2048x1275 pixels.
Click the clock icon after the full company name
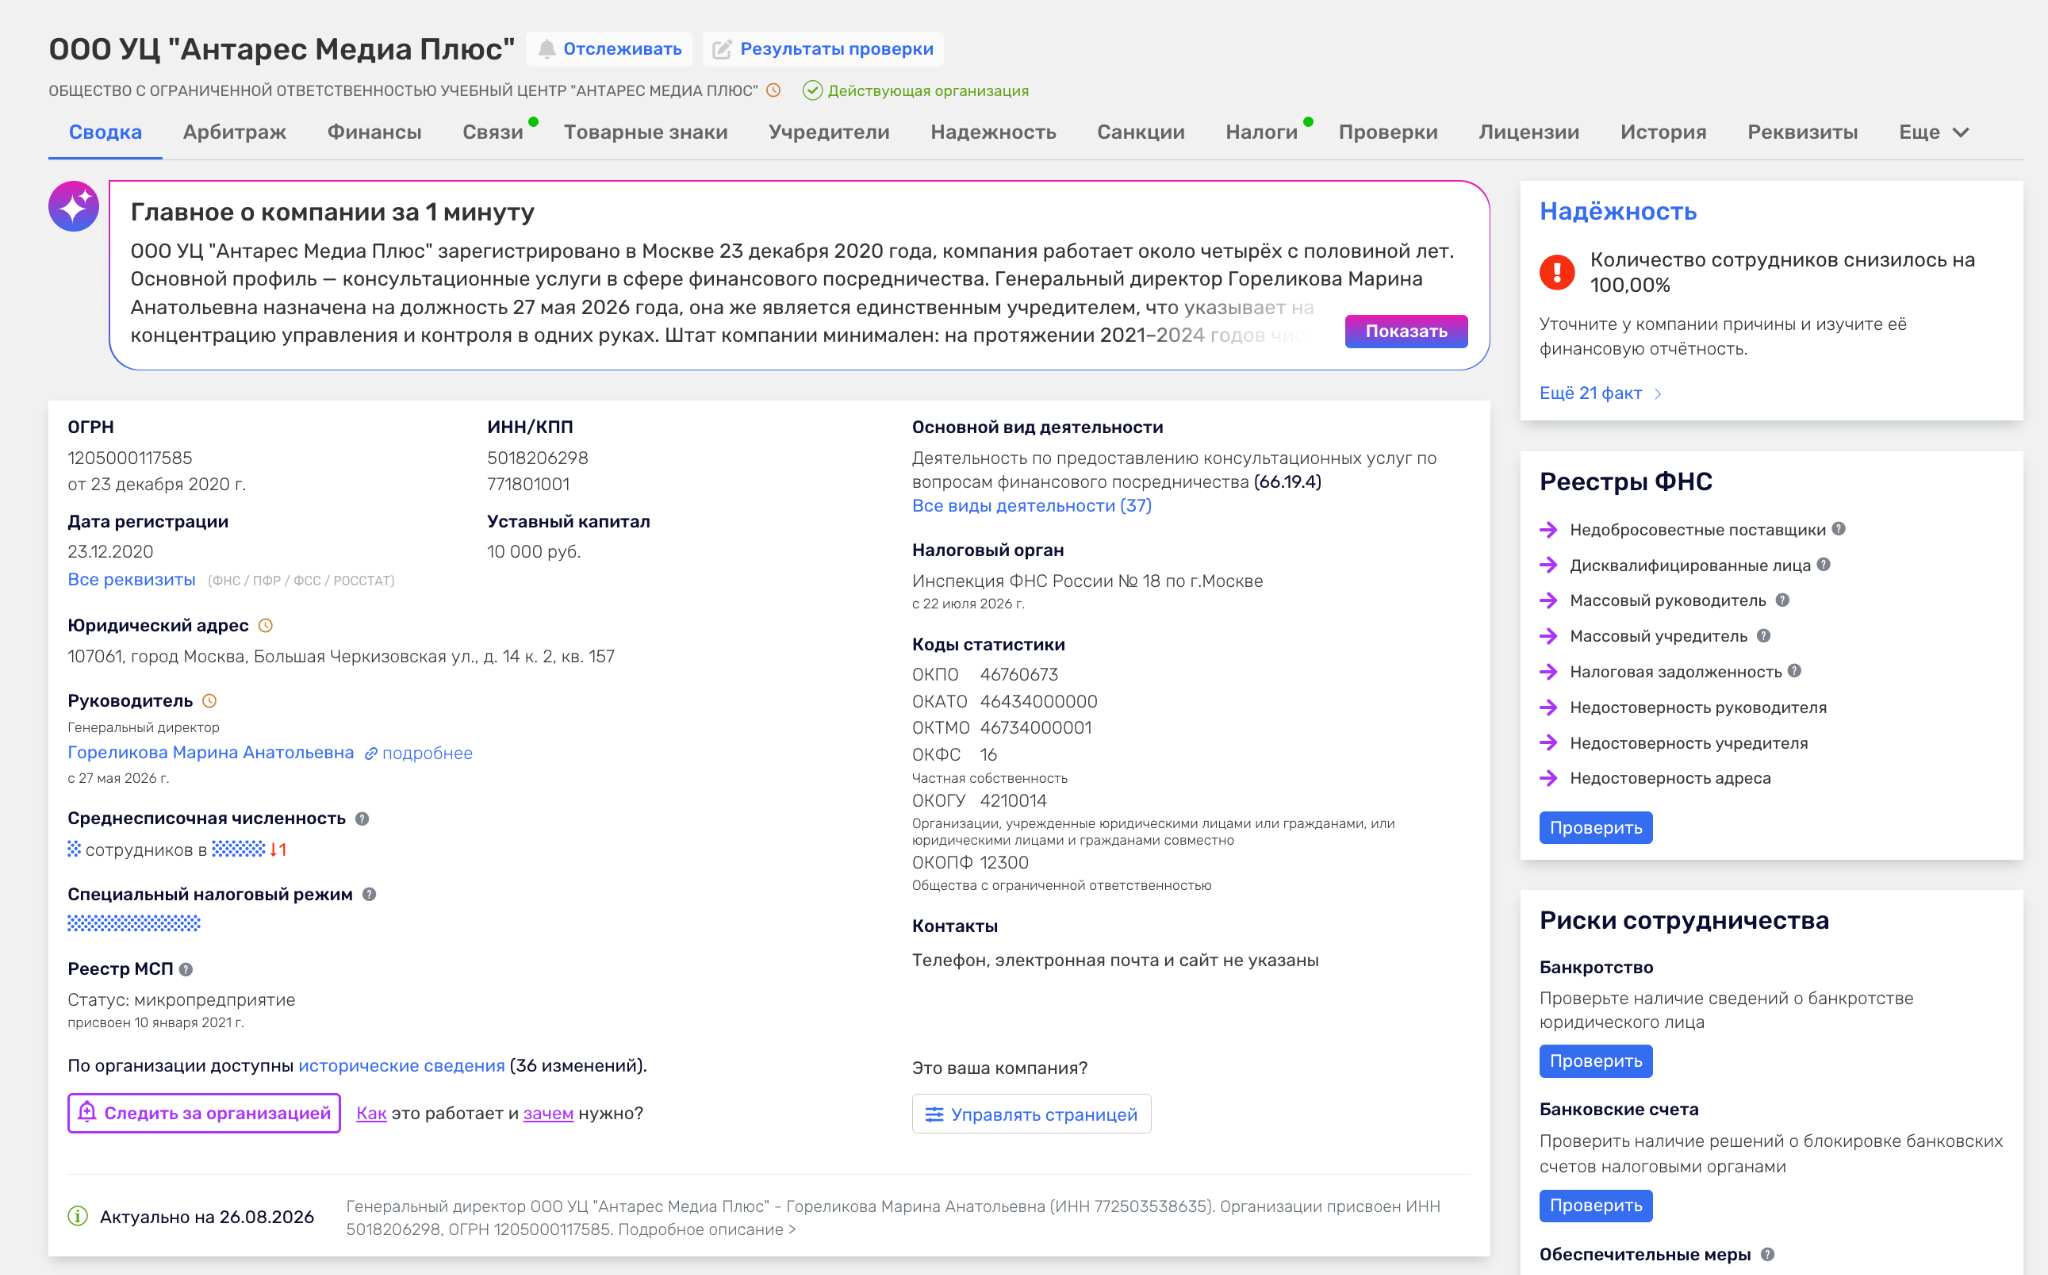click(x=773, y=90)
